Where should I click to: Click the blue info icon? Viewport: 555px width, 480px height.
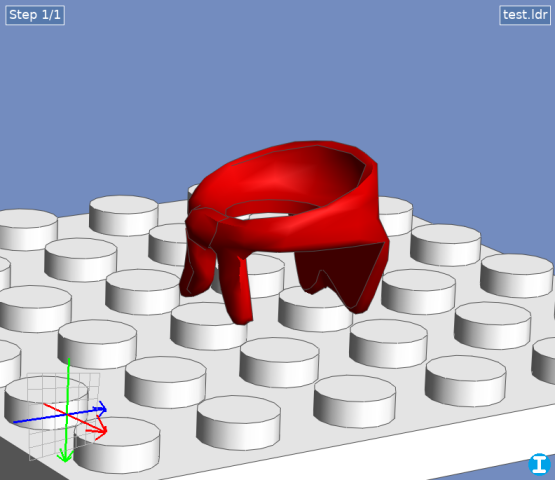click(539, 464)
